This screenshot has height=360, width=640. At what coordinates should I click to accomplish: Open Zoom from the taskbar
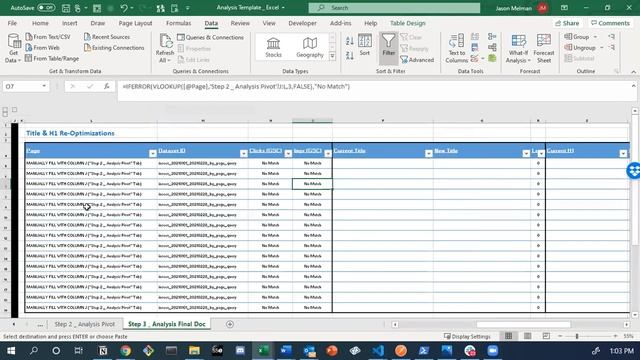[493, 351]
